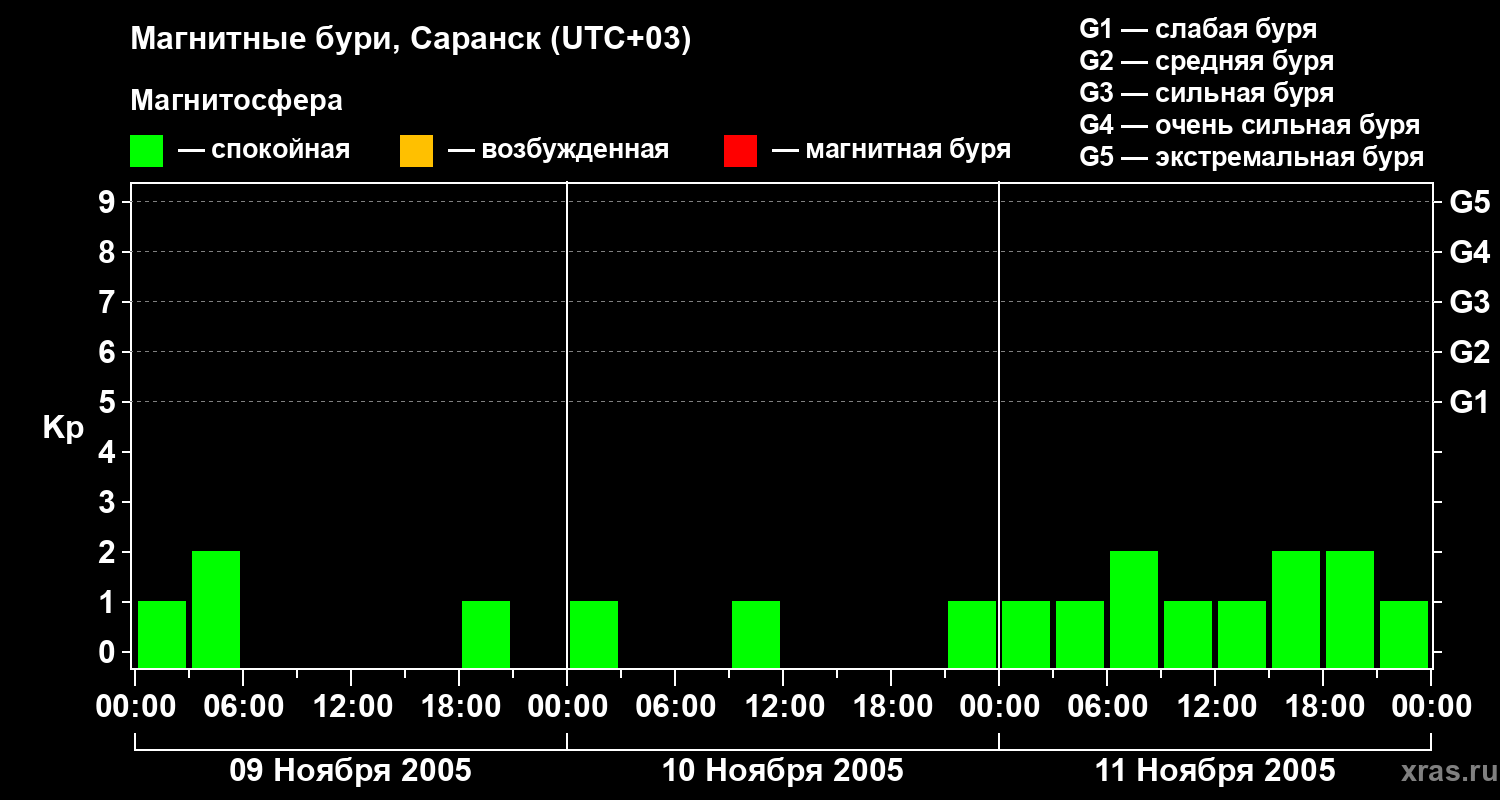Screen dimensions: 1500x800
Task: Click the 18:00 time label for 10 Ноября
Action: 891,707
